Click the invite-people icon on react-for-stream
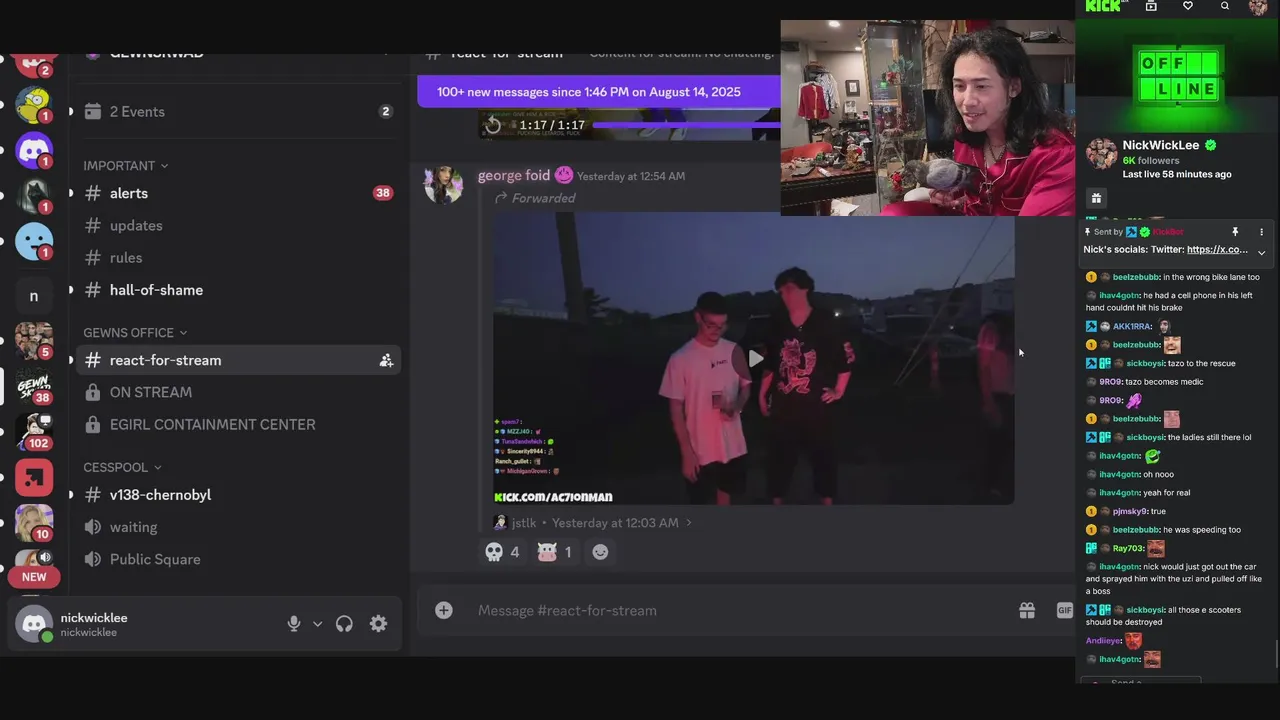This screenshot has height=720, width=1280. (x=386, y=360)
